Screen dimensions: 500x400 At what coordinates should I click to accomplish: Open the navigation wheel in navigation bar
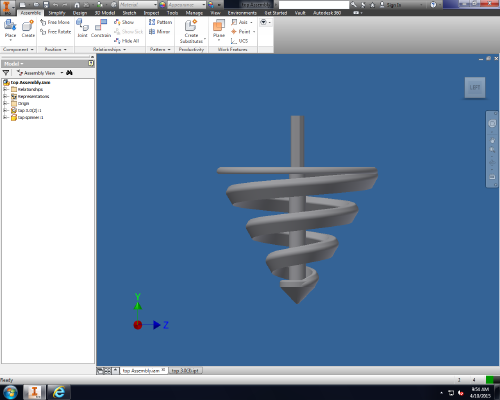pyautogui.click(x=492, y=124)
